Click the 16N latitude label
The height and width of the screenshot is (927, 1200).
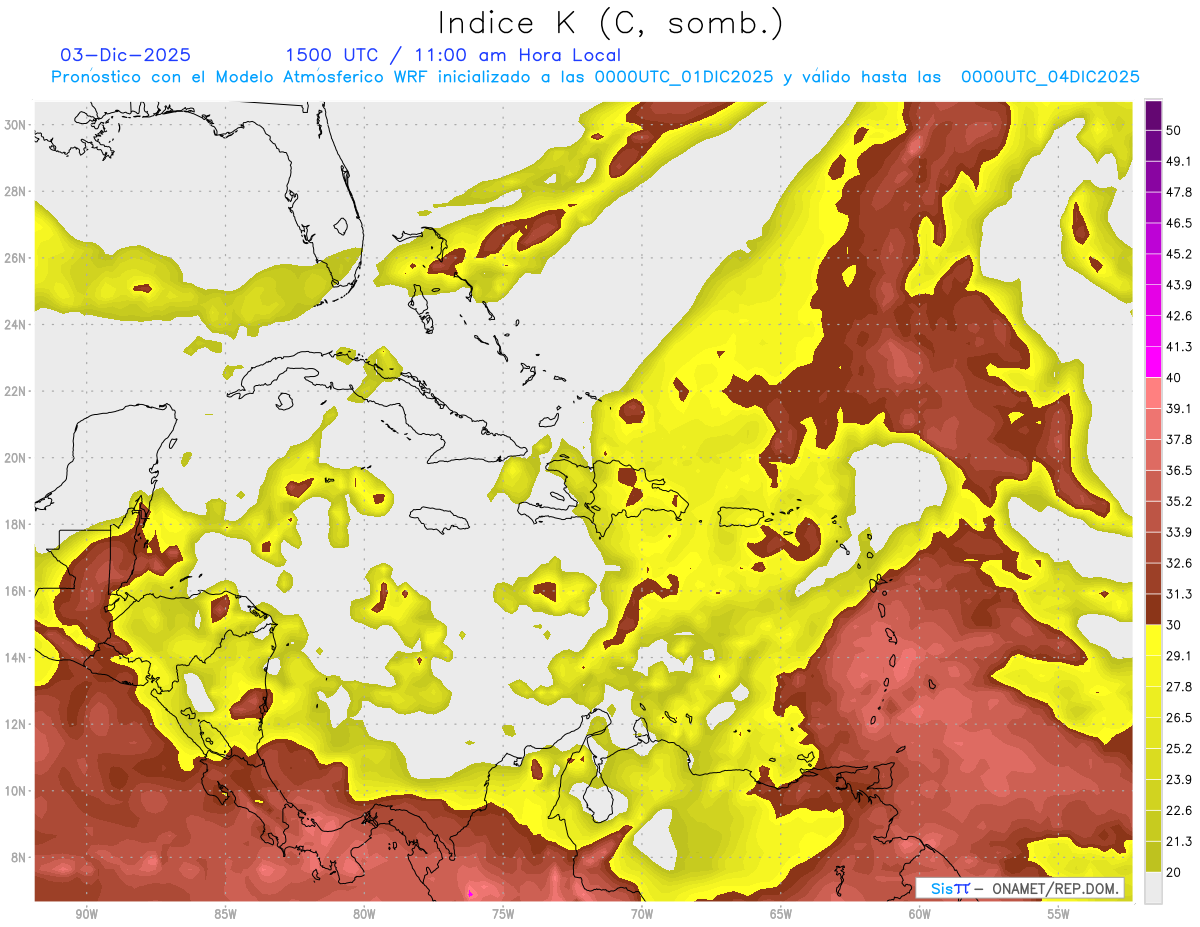[x=16, y=591]
